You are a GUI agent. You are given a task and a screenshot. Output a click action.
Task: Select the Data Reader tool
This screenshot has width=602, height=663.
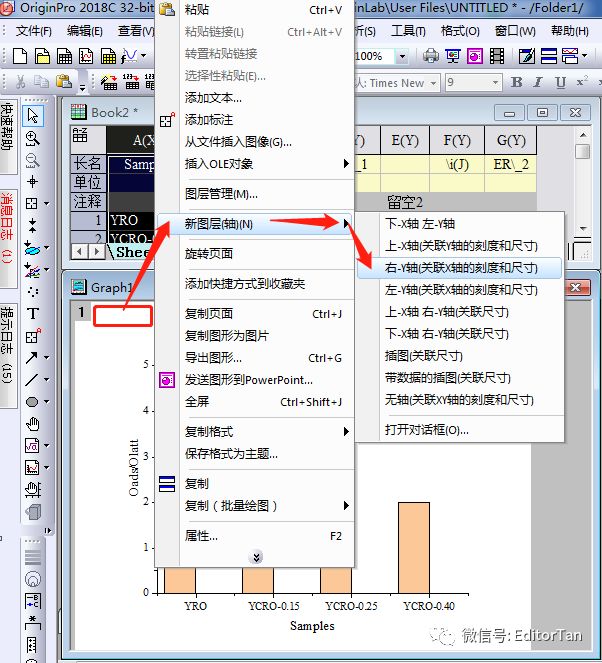33,204
